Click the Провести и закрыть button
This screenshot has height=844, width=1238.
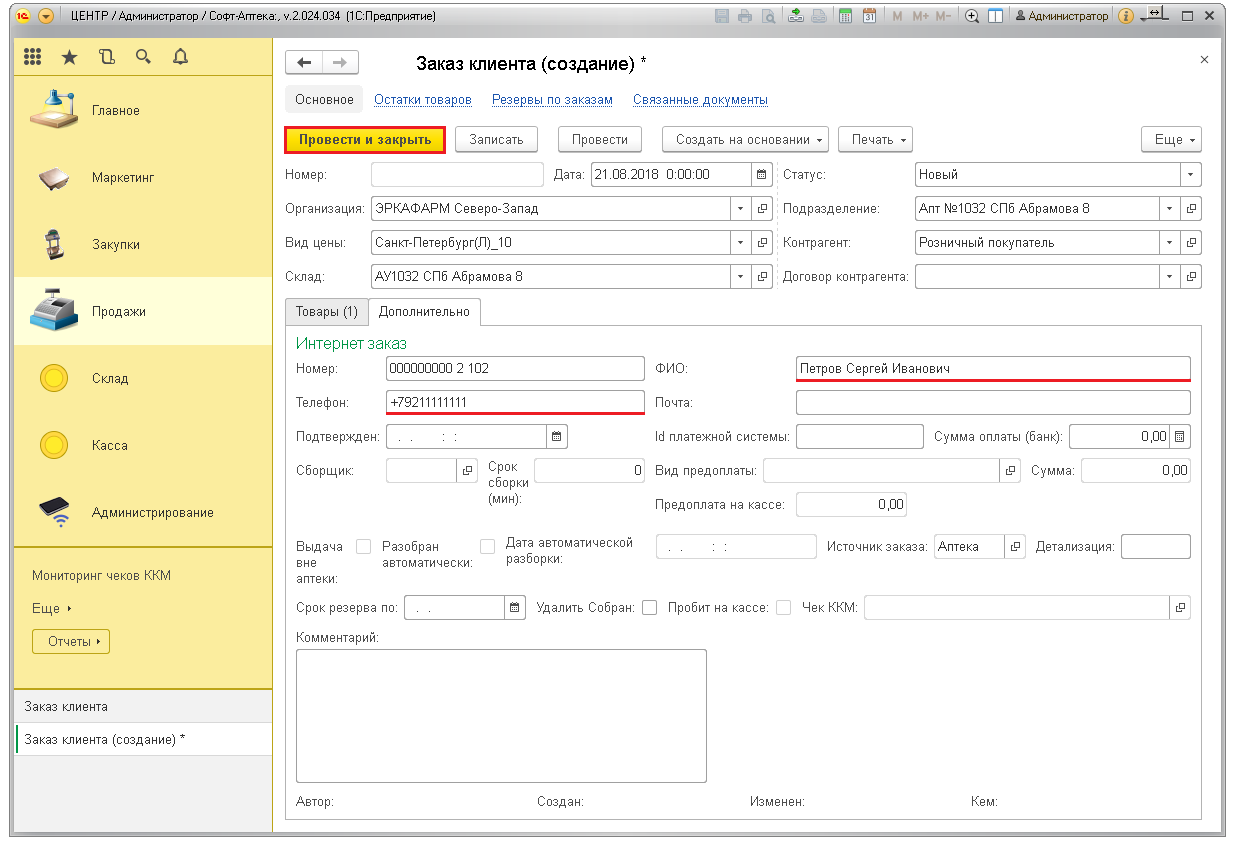(364, 140)
